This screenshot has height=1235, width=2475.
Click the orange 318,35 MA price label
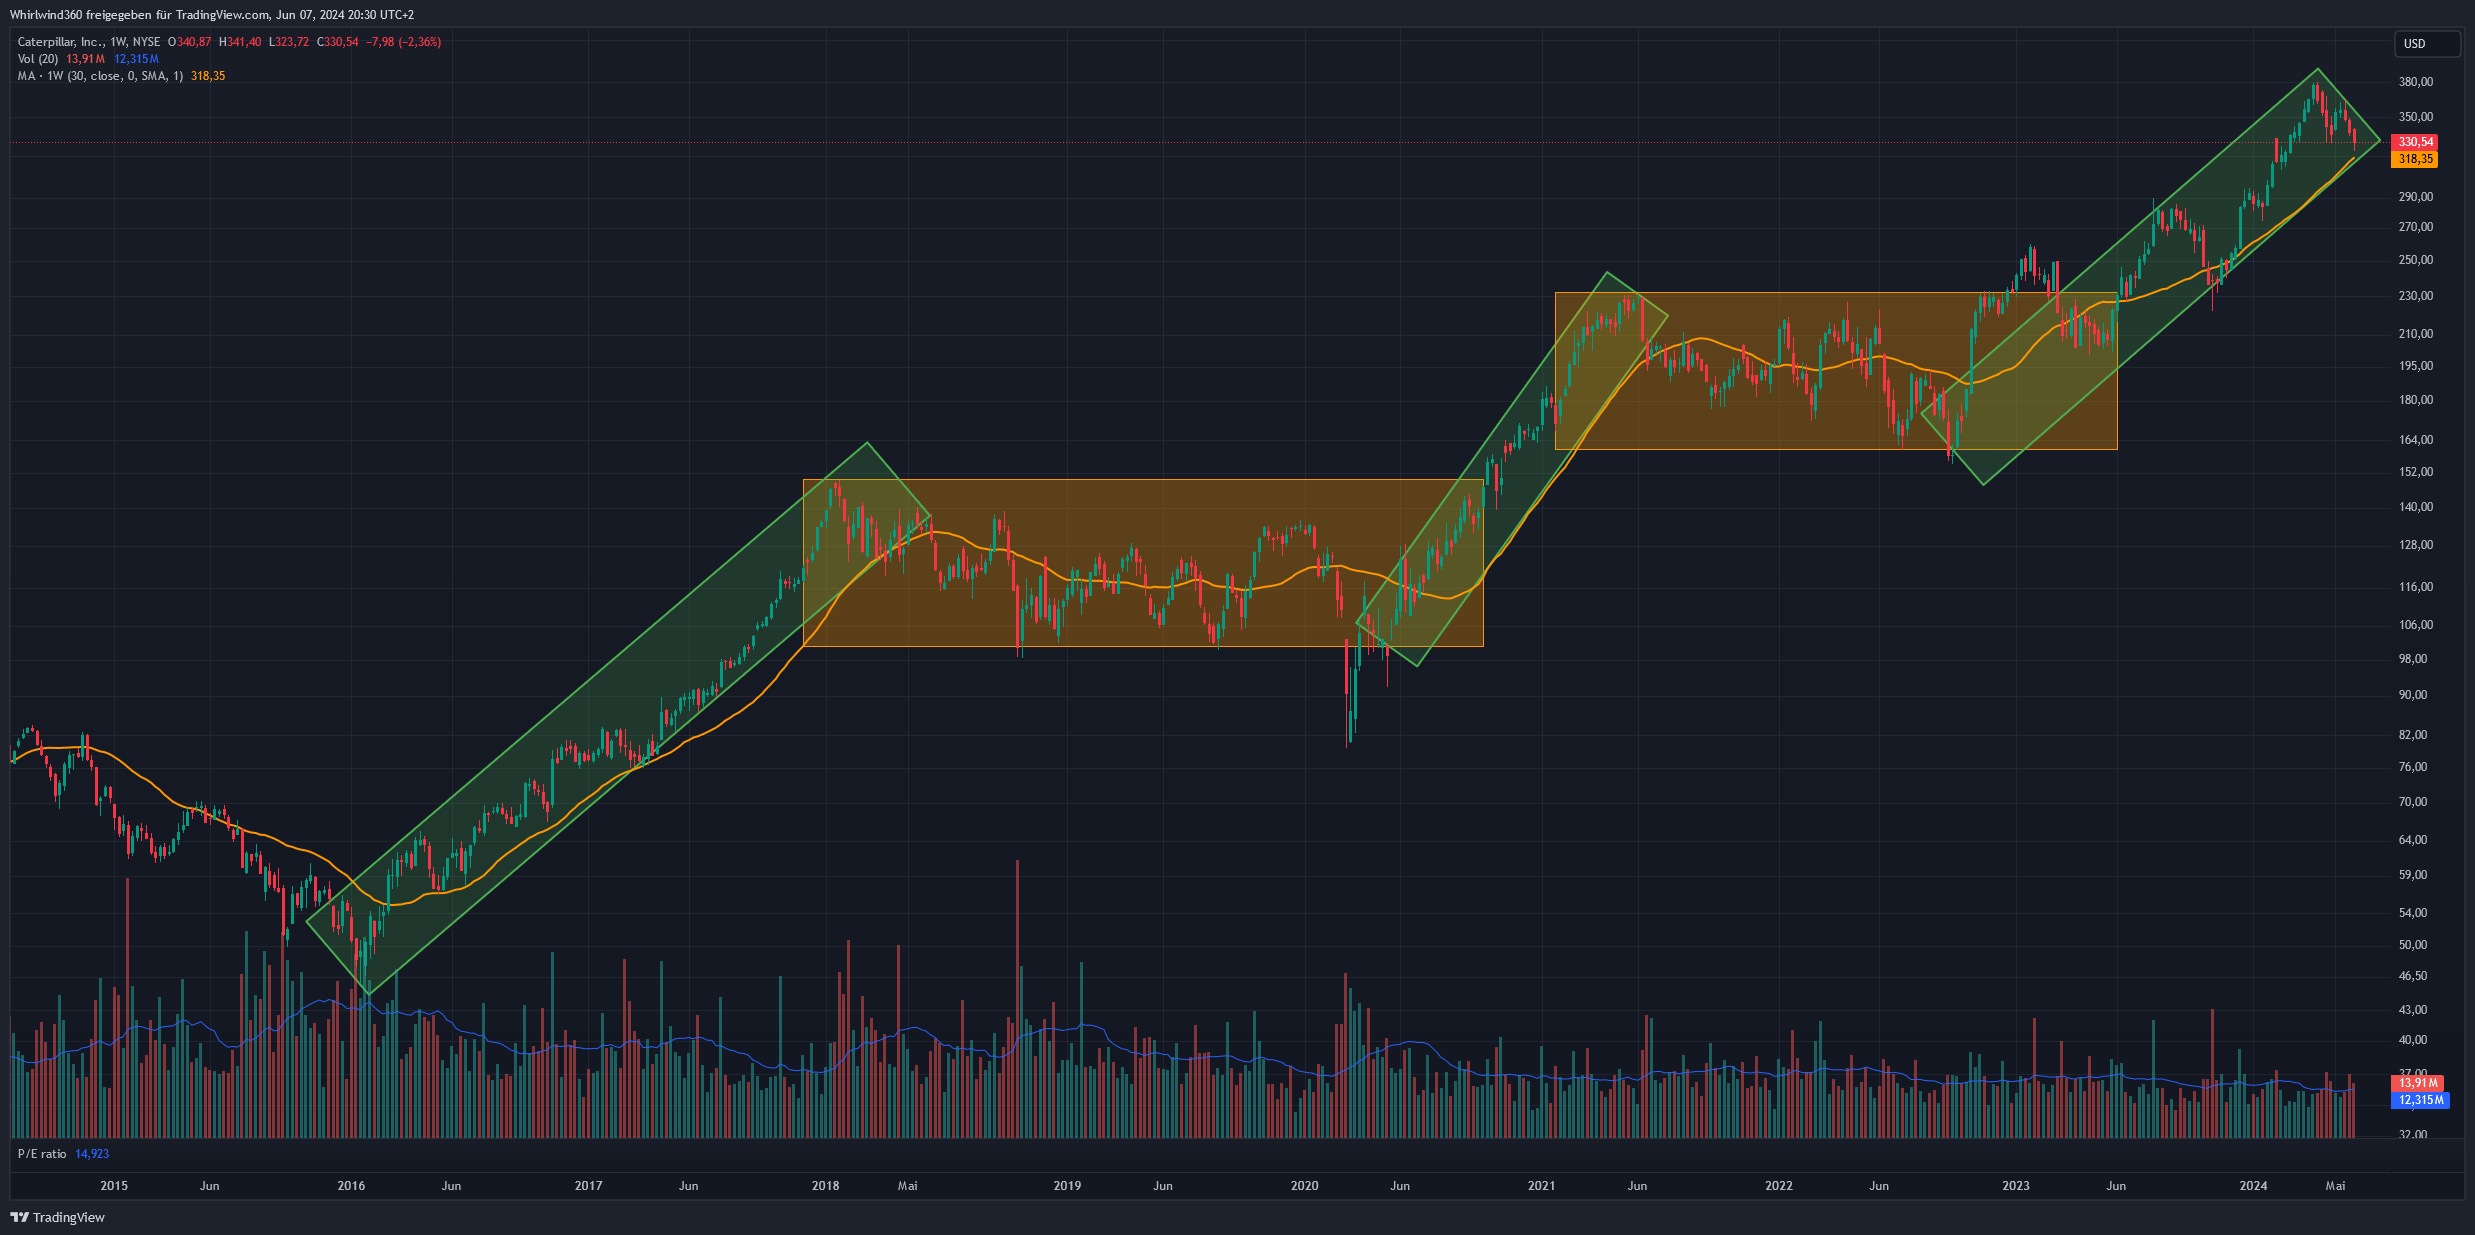pyautogui.click(x=2415, y=159)
